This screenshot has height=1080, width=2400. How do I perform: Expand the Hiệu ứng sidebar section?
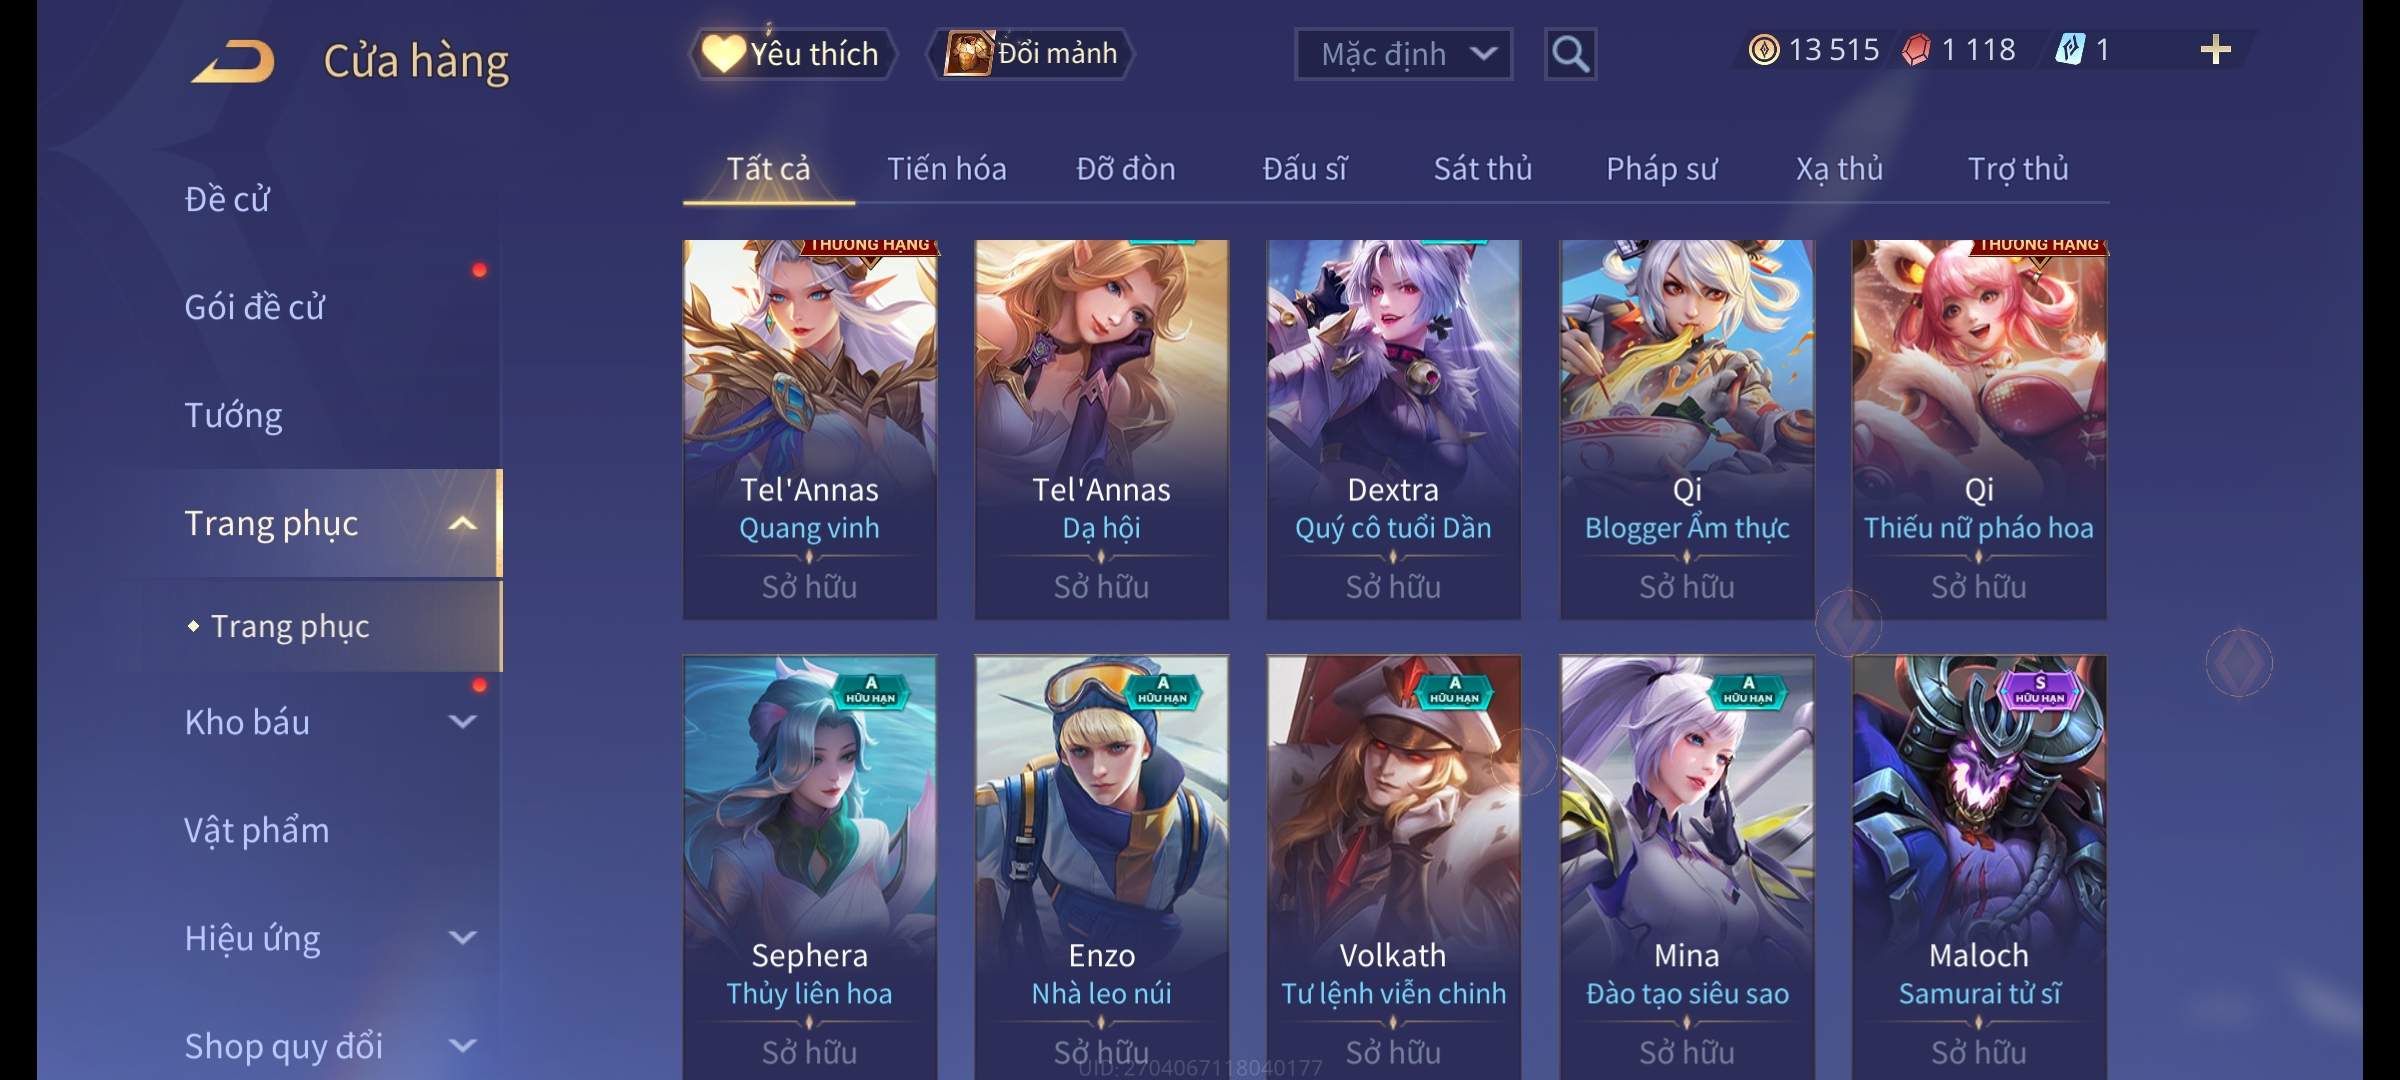pyautogui.click(x=462, y=937)
